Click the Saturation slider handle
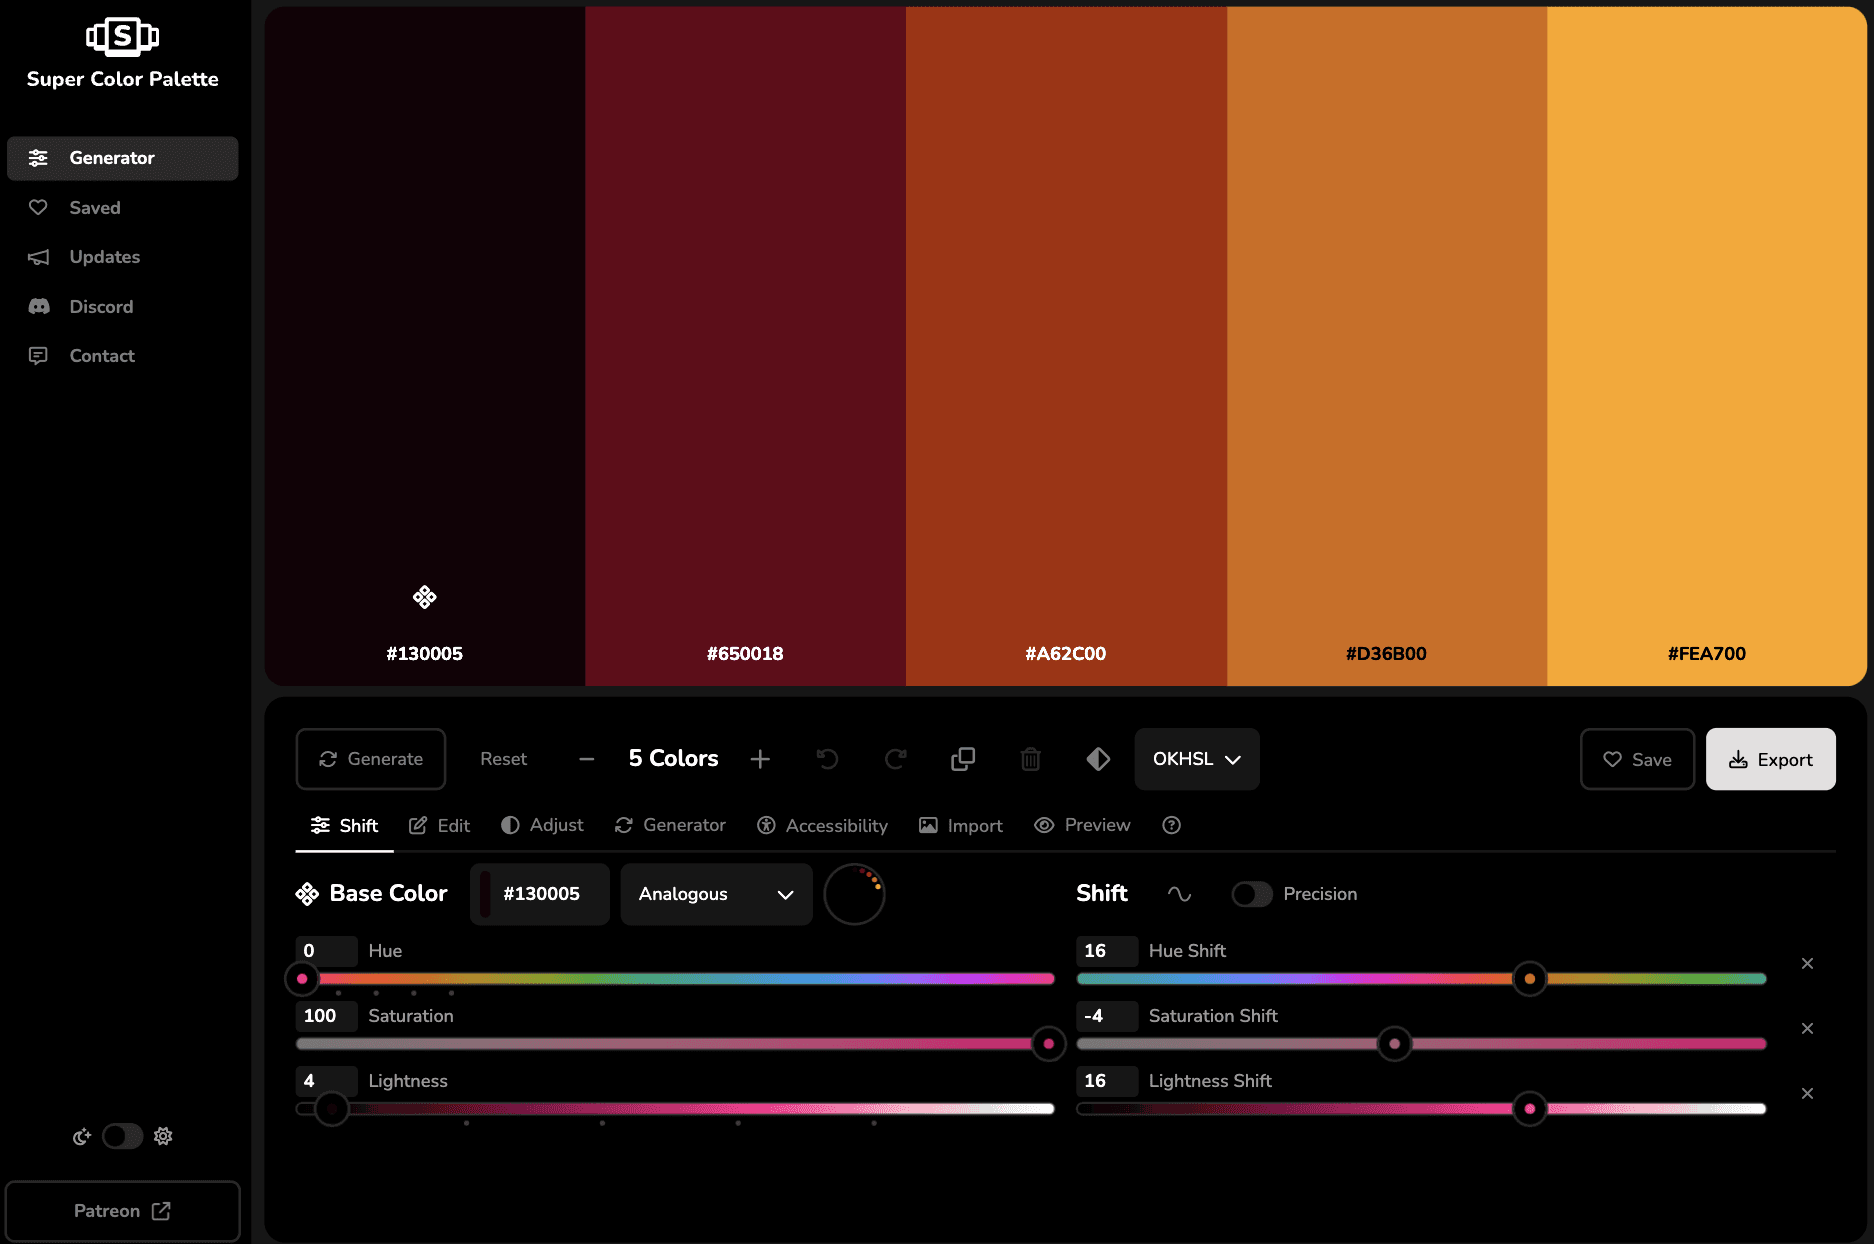1874x1244 pixels. pyautogui.click(x=1048, y=1044)
